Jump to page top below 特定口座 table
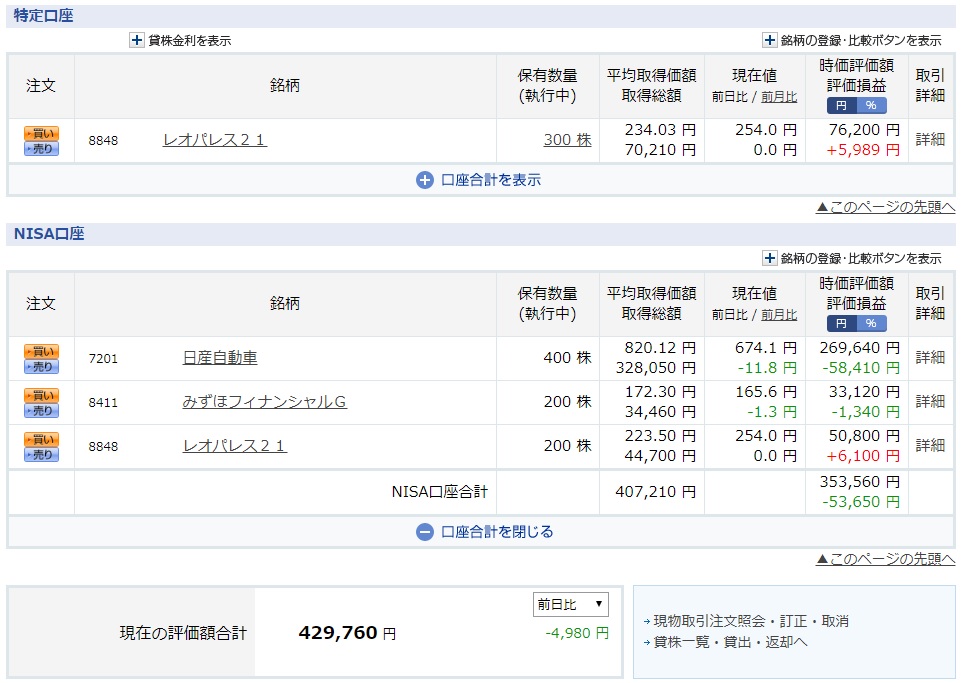 tap(886, 207)
